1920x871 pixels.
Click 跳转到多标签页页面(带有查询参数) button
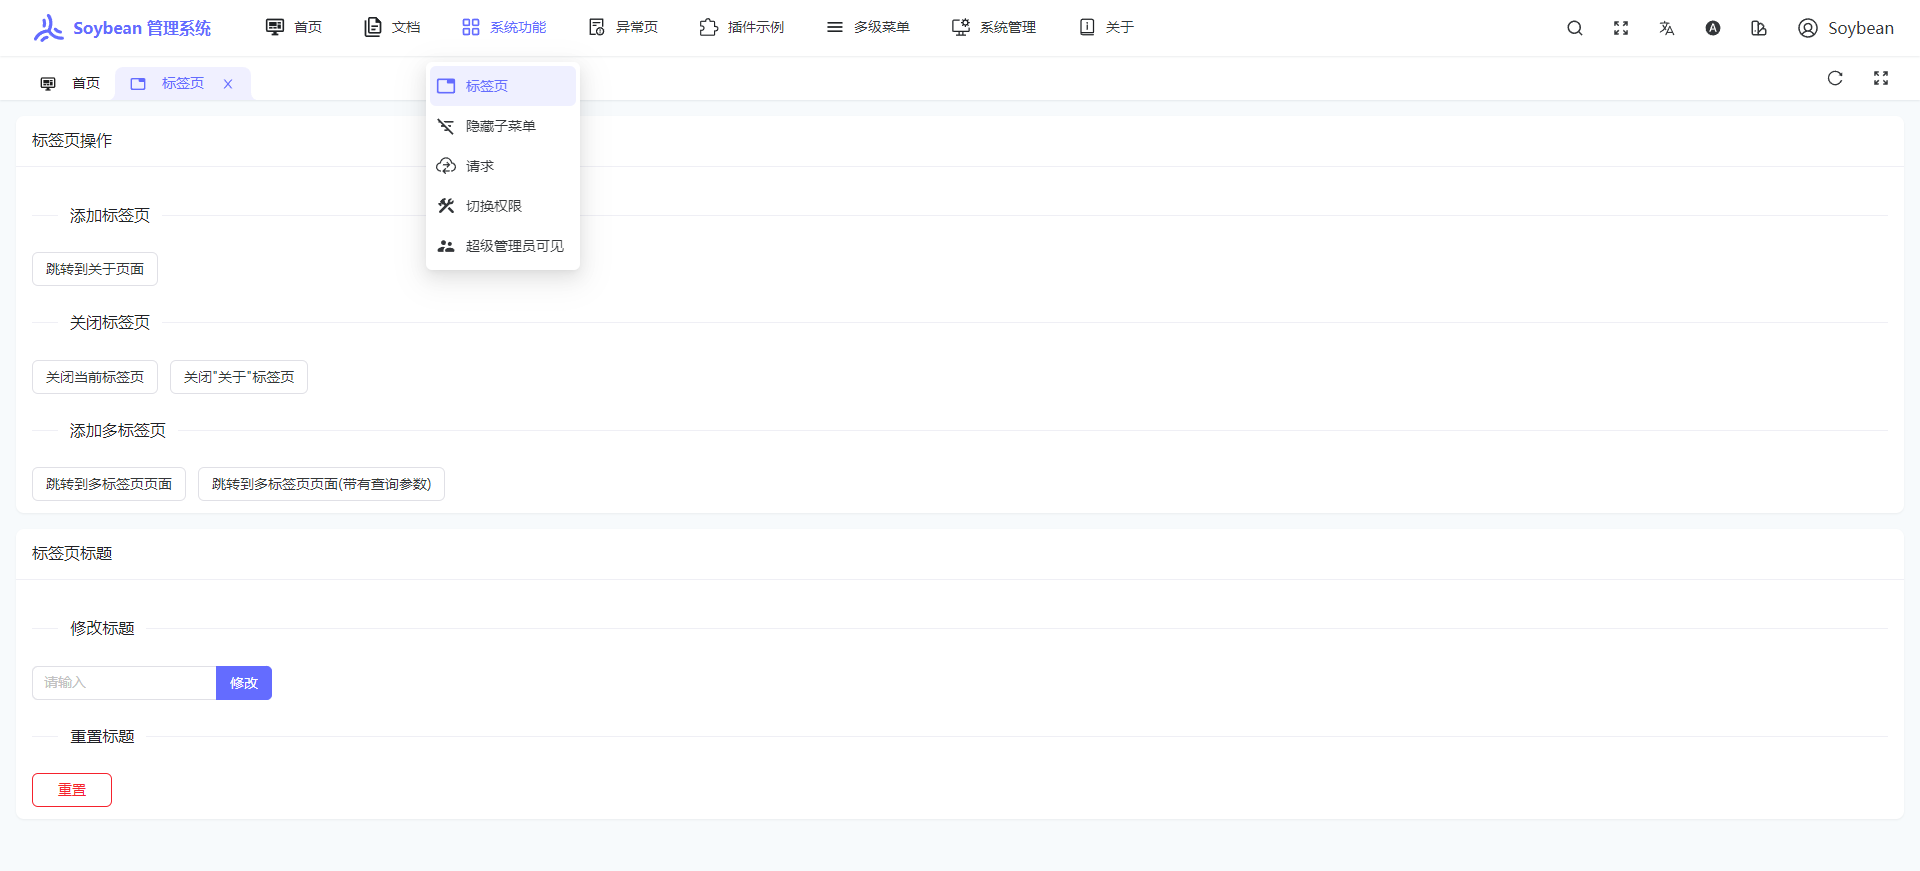[321, 484]
